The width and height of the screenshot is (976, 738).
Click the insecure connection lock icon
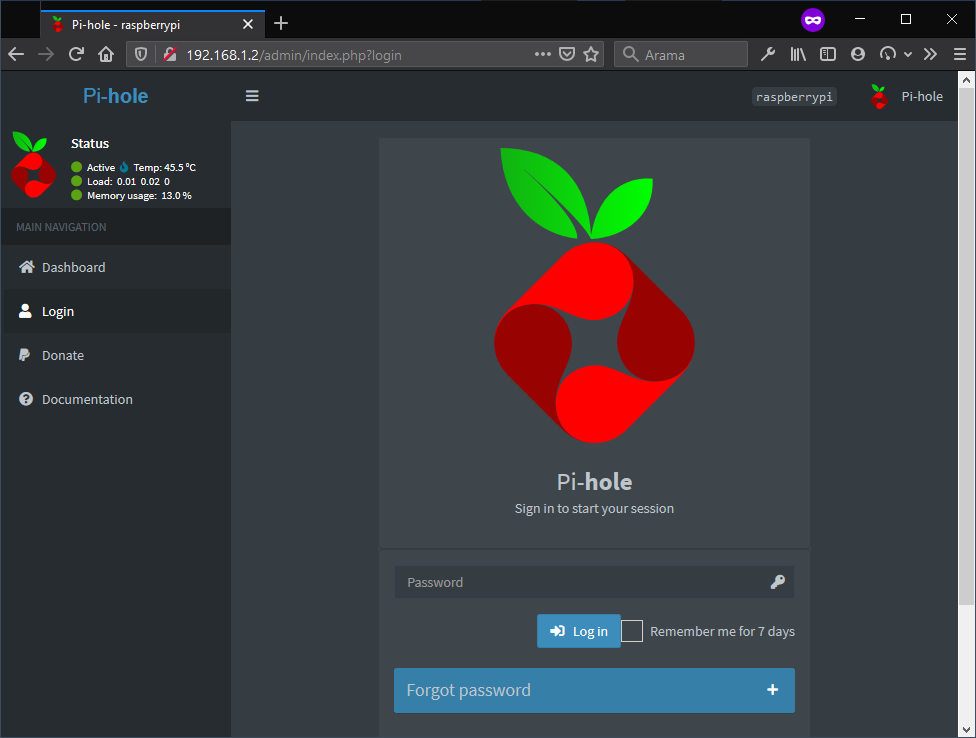click(170, 55)
